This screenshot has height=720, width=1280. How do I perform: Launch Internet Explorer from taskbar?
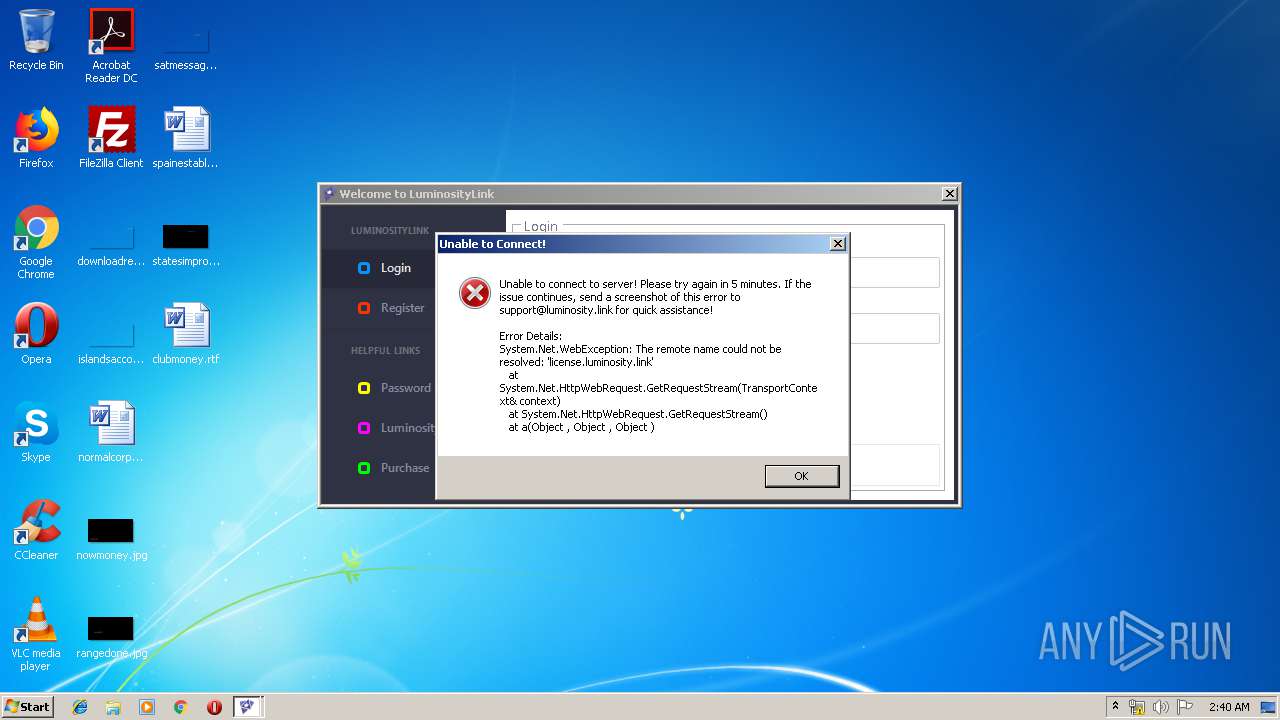(x=80, y=707)
